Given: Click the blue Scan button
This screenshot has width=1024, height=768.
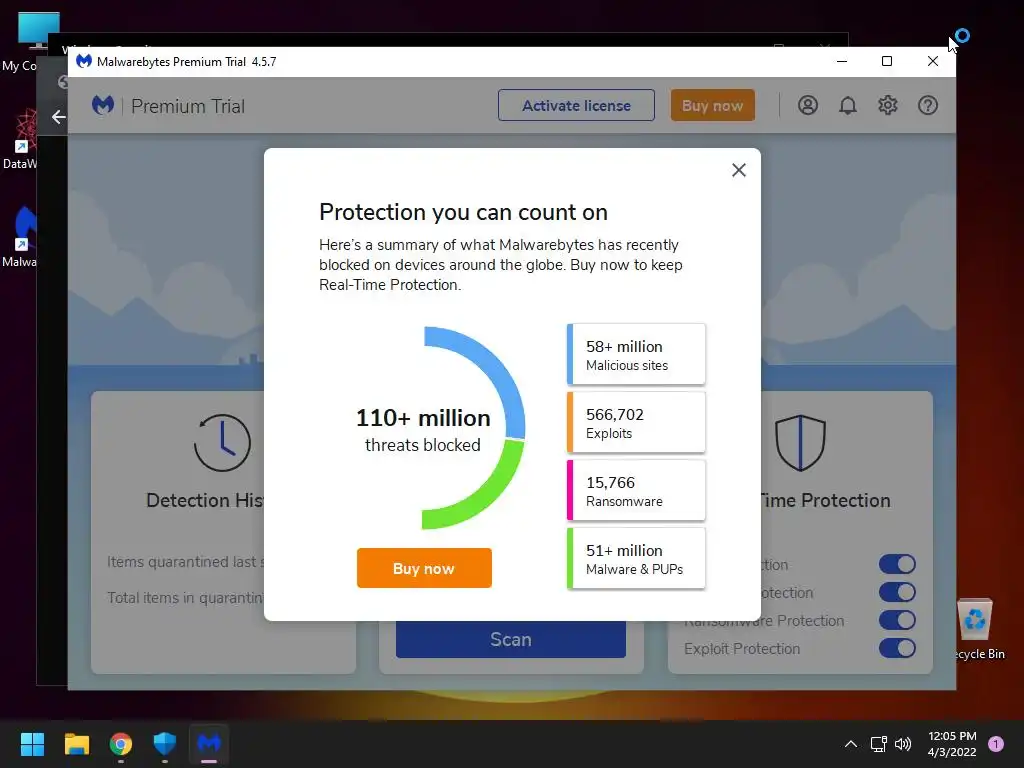Looking at the screenshot, I should coord(511,639).
